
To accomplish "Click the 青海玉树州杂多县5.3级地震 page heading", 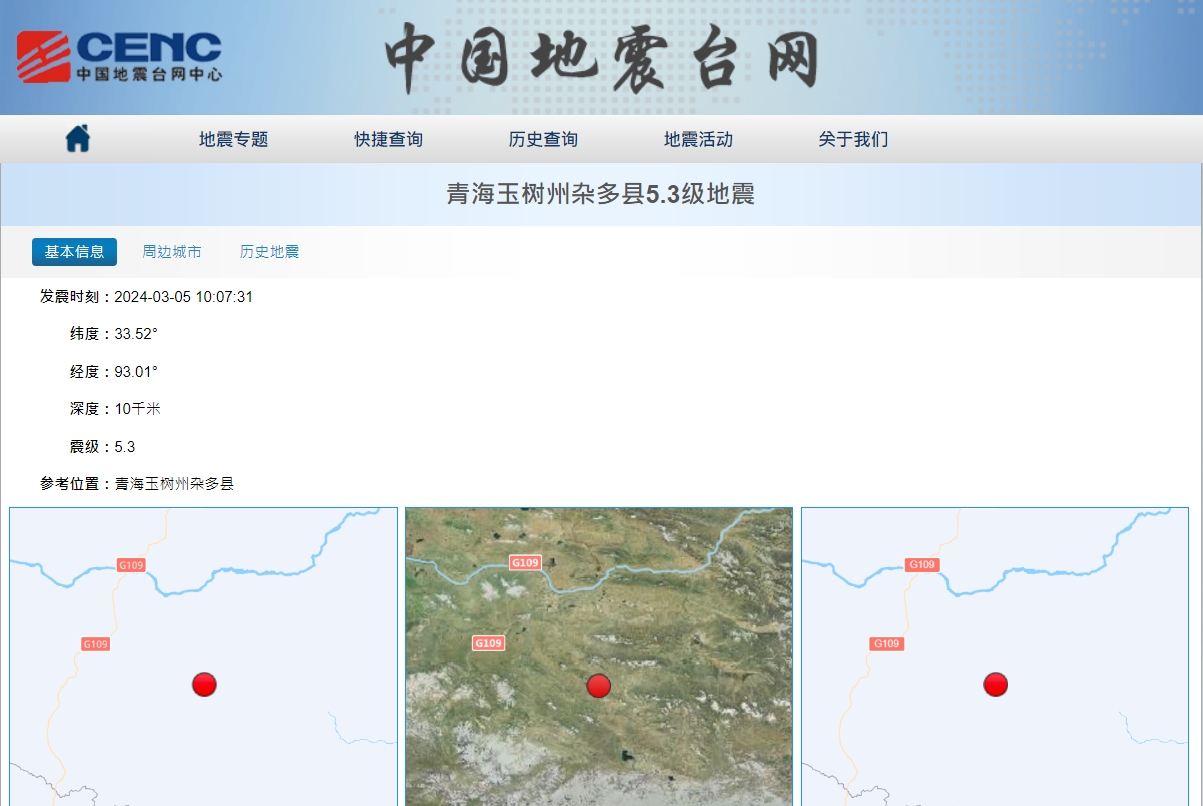I will point(600,194).
